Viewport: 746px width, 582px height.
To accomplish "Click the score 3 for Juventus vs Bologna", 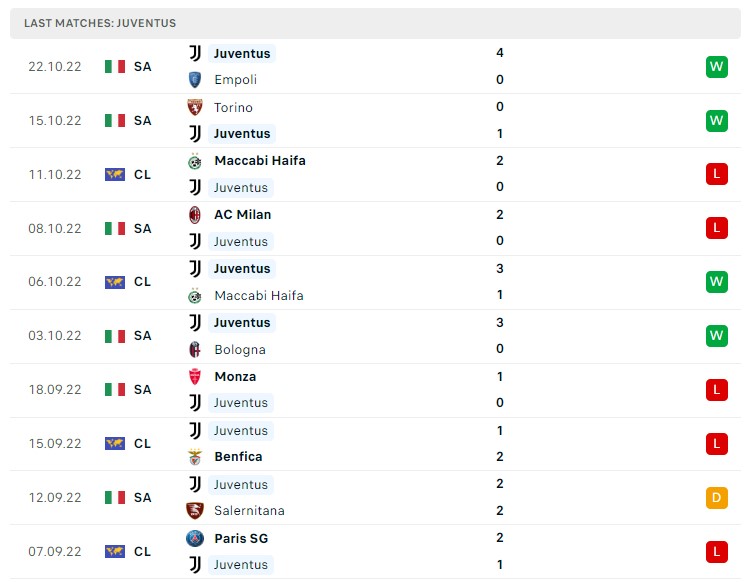I will click(x=500, y=323).
